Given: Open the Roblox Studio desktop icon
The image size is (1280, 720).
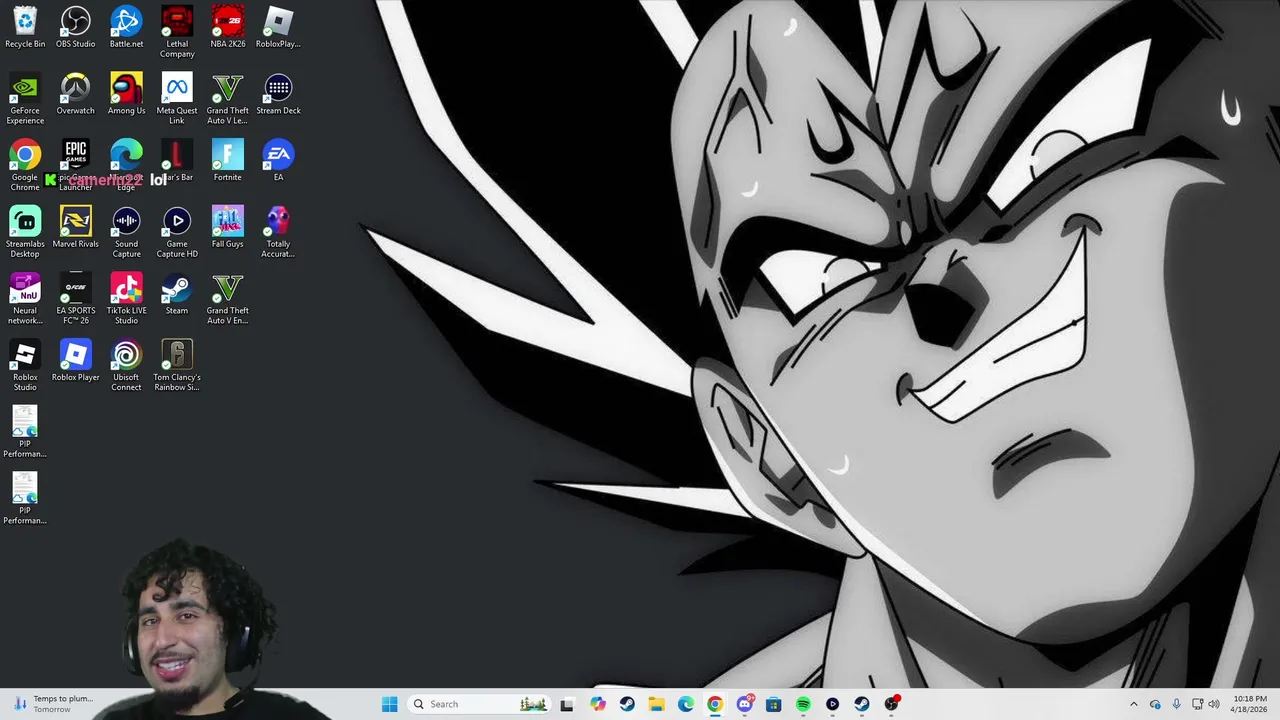Looking at the screenshot, I should point(25,365).
